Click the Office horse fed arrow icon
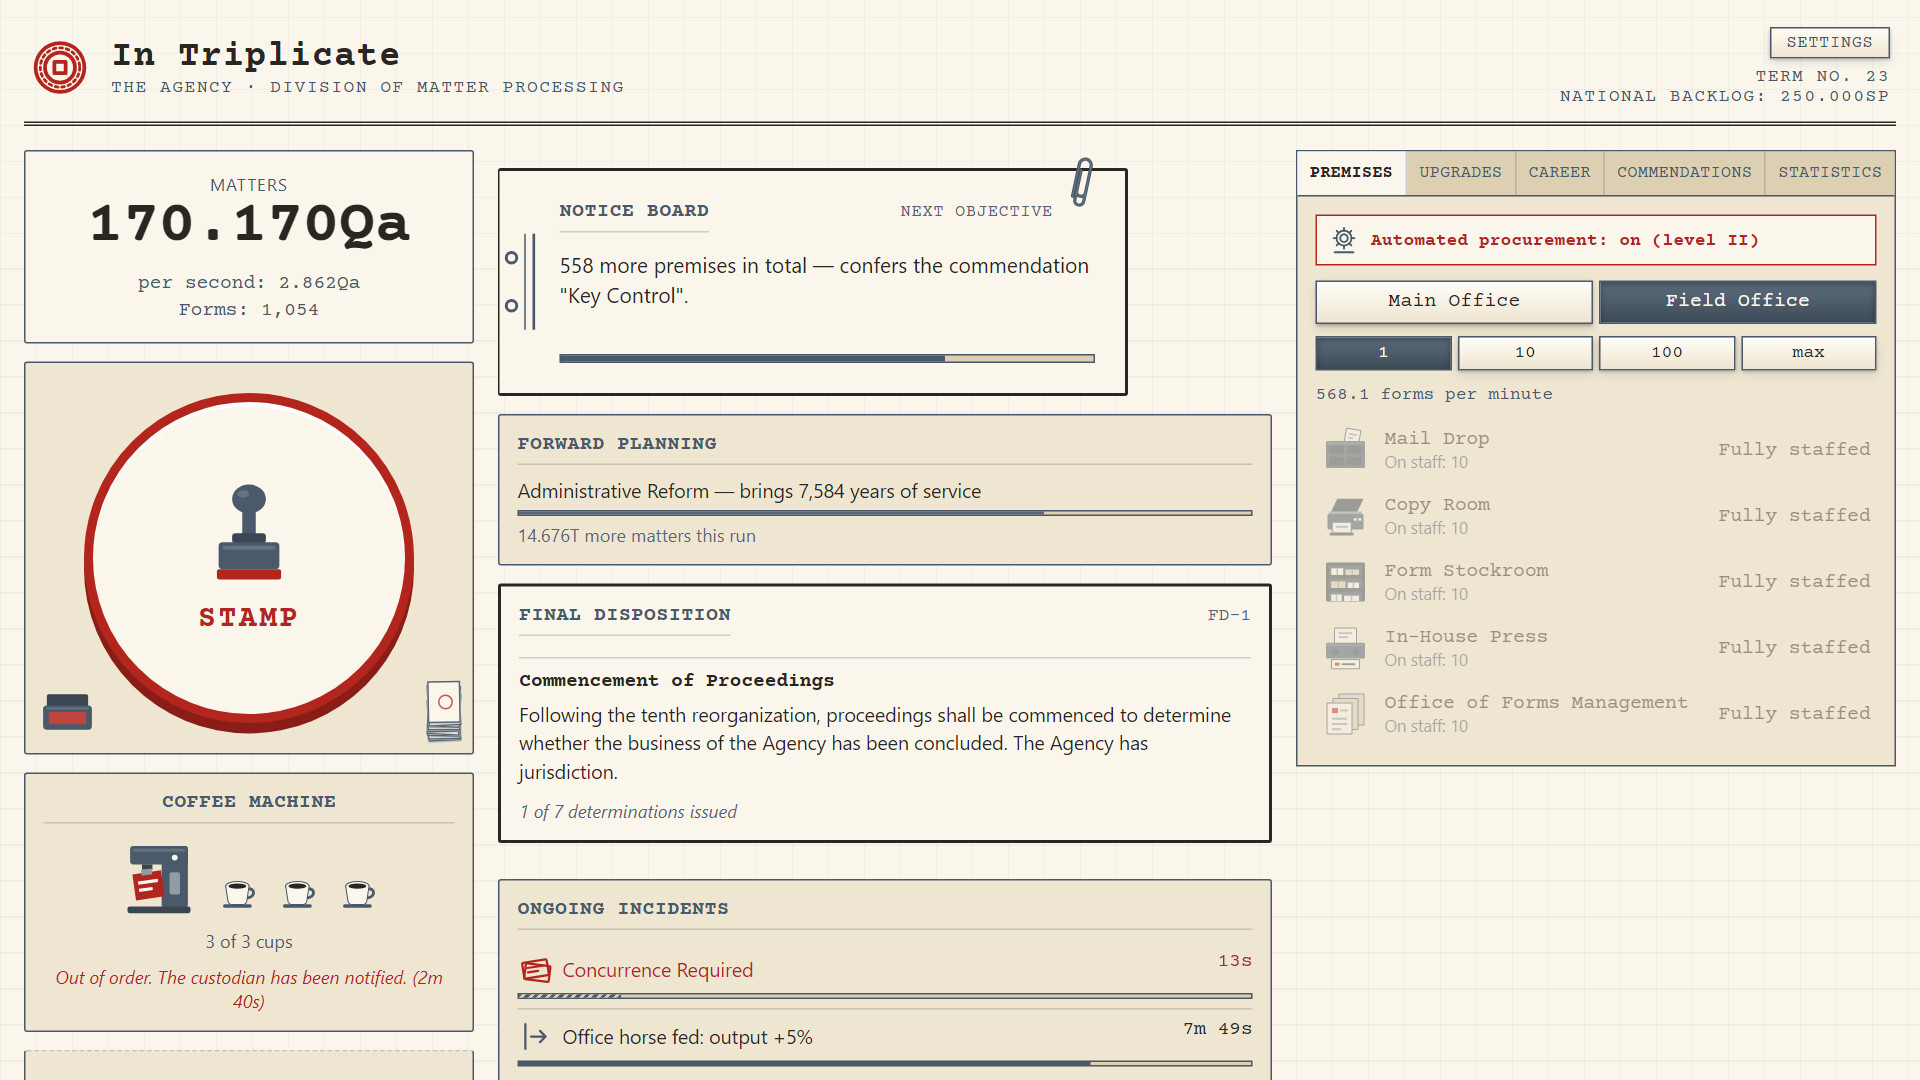Image resolution: width=1920 pixels, height=1080 pixels. (536, 1036)
